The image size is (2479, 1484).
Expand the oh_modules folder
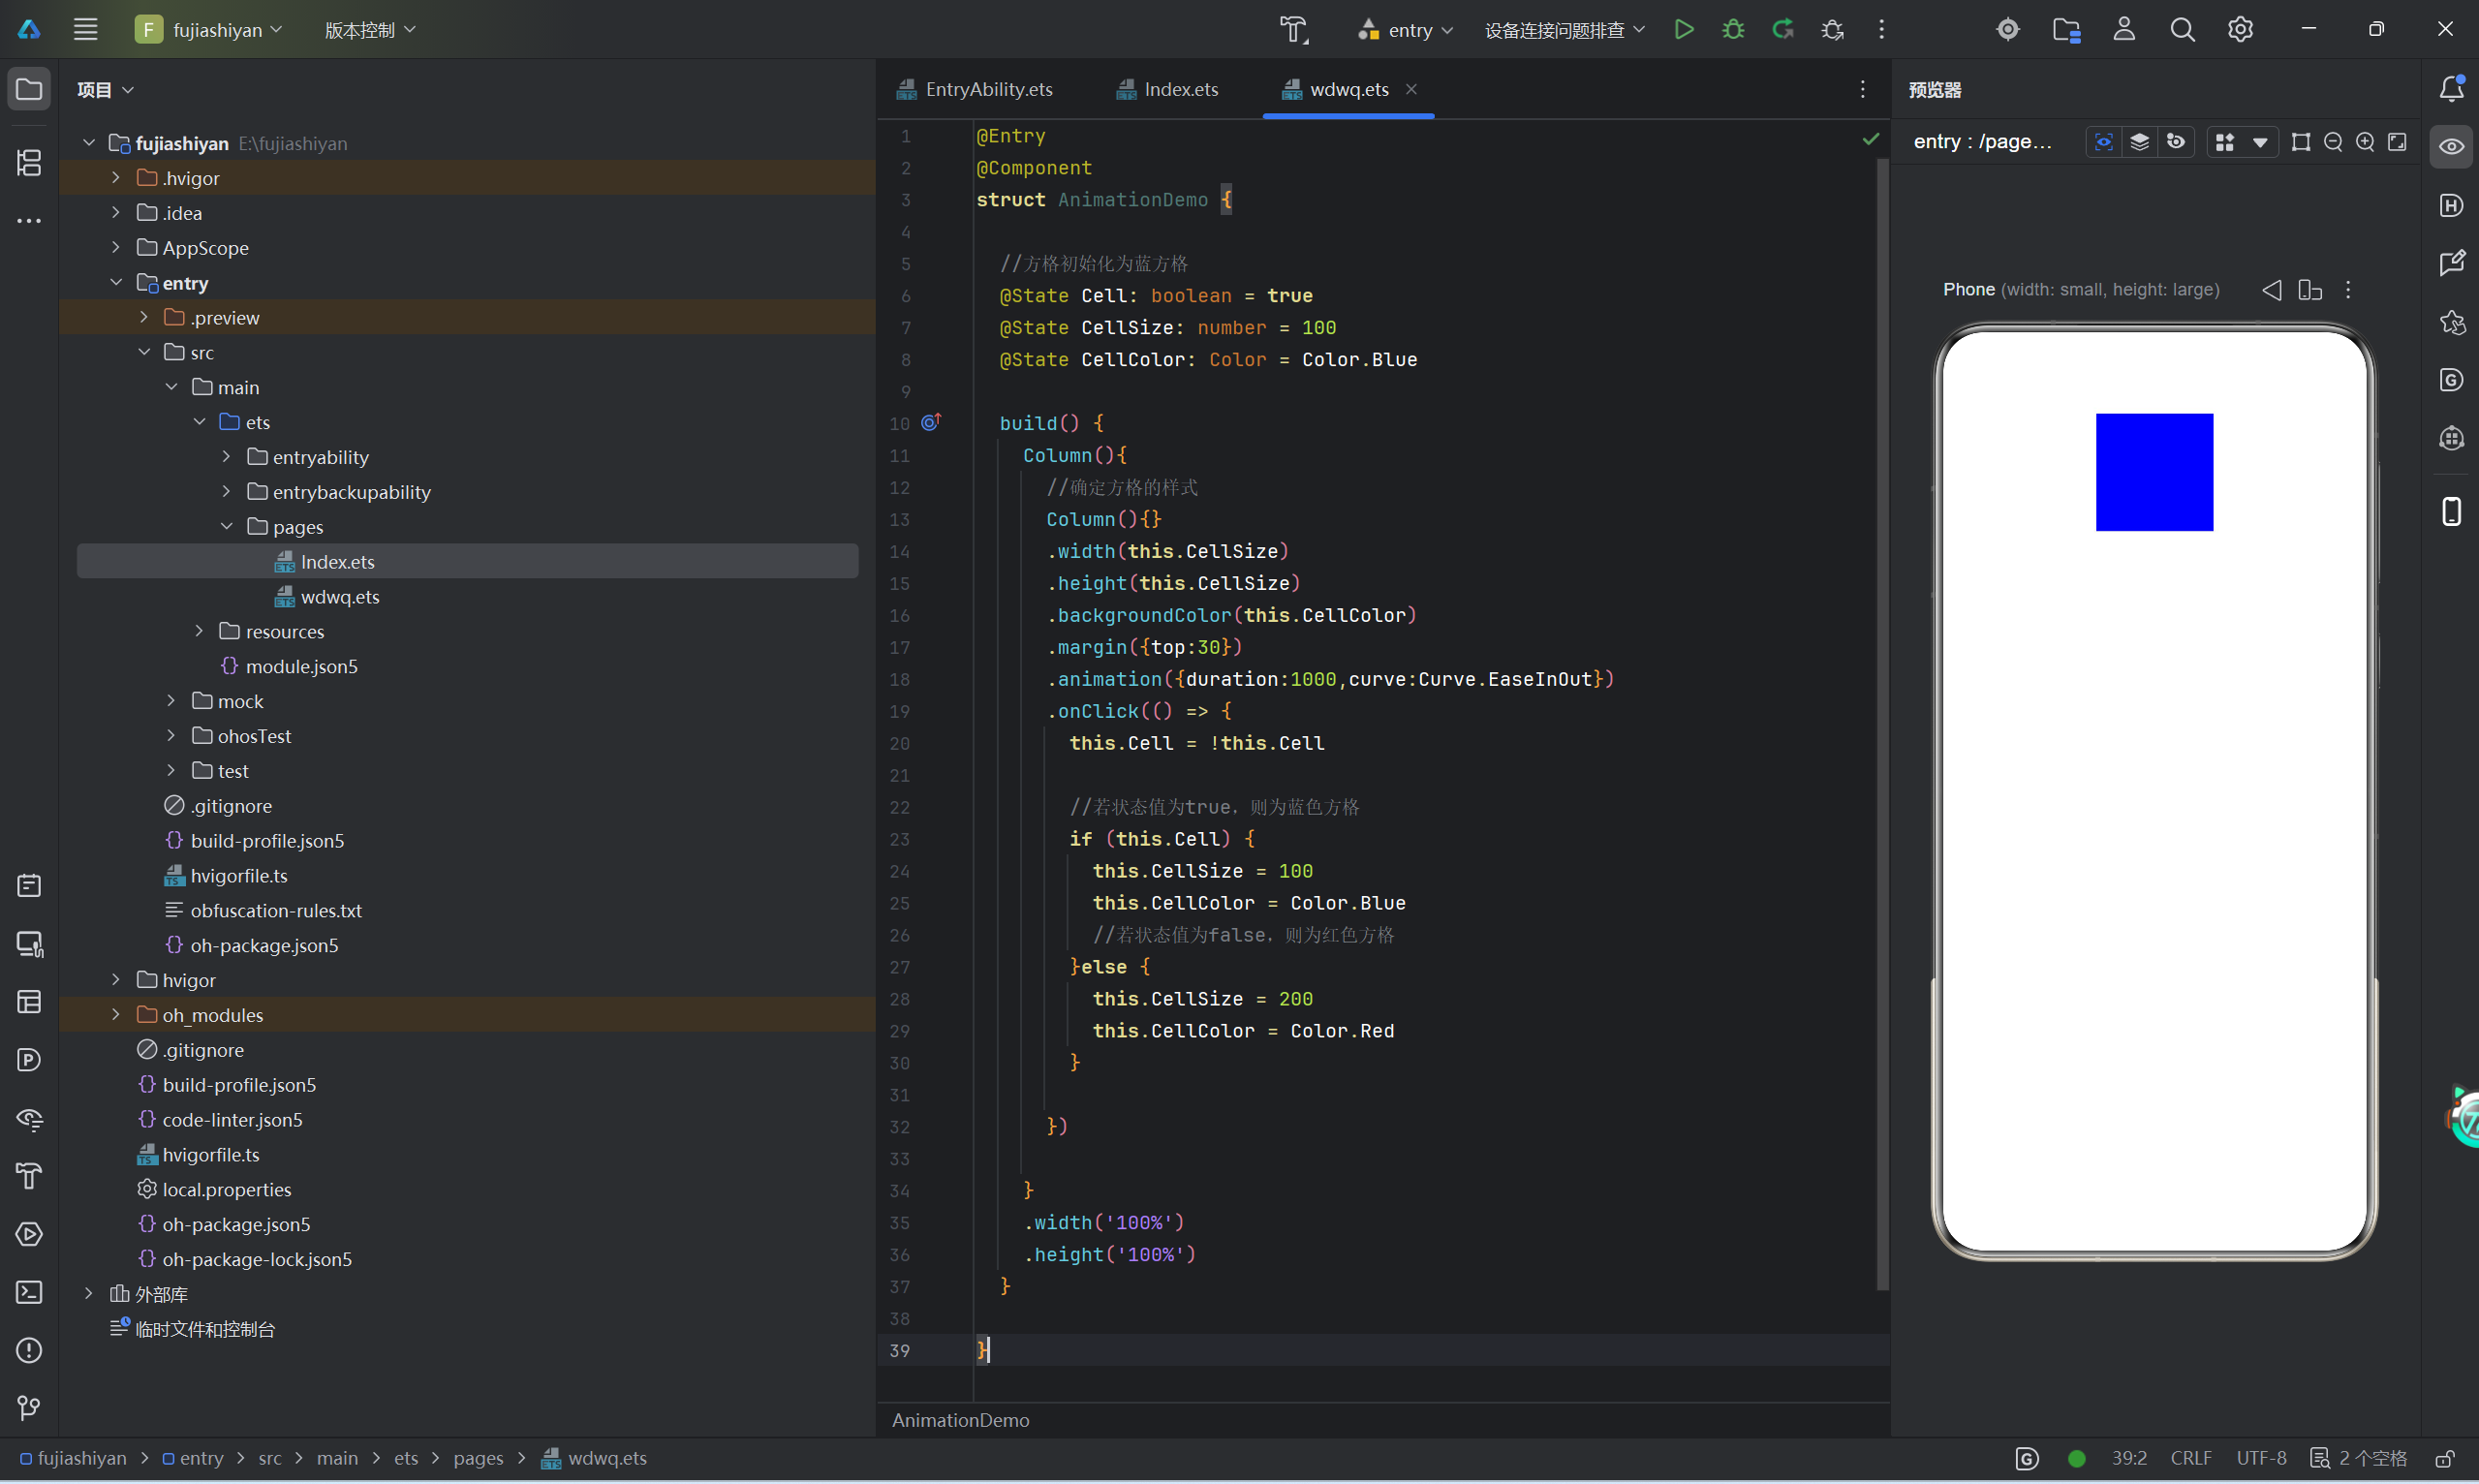click(115, 1014)
